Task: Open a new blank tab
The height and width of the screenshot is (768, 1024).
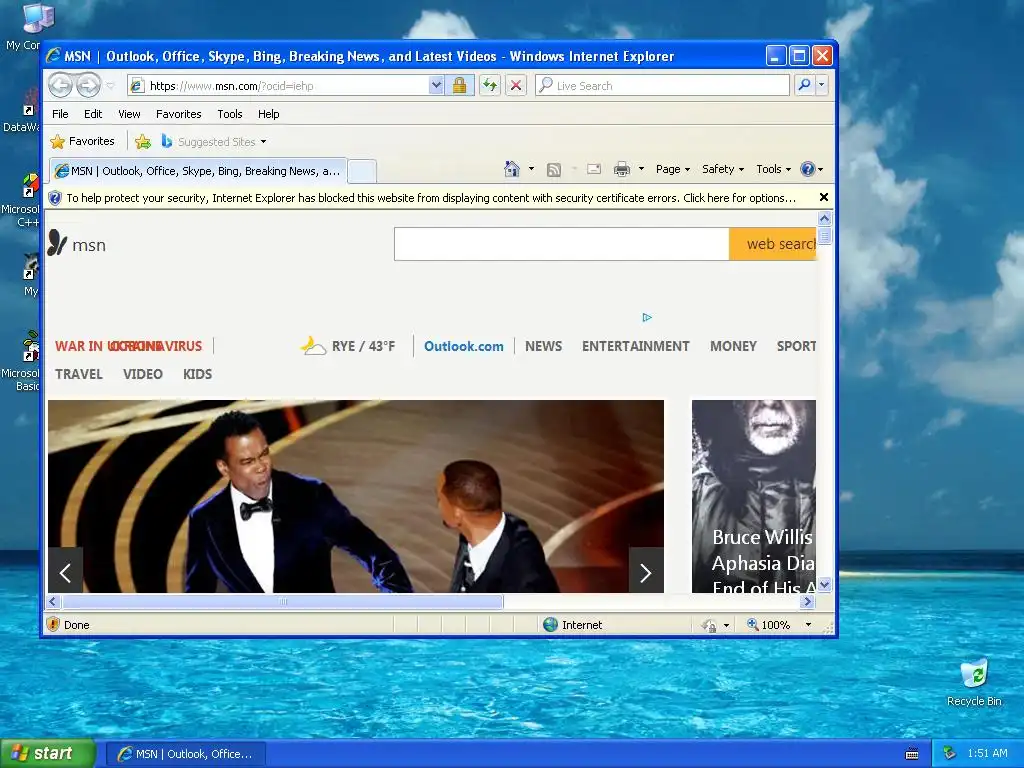Action: coord(362,172)
